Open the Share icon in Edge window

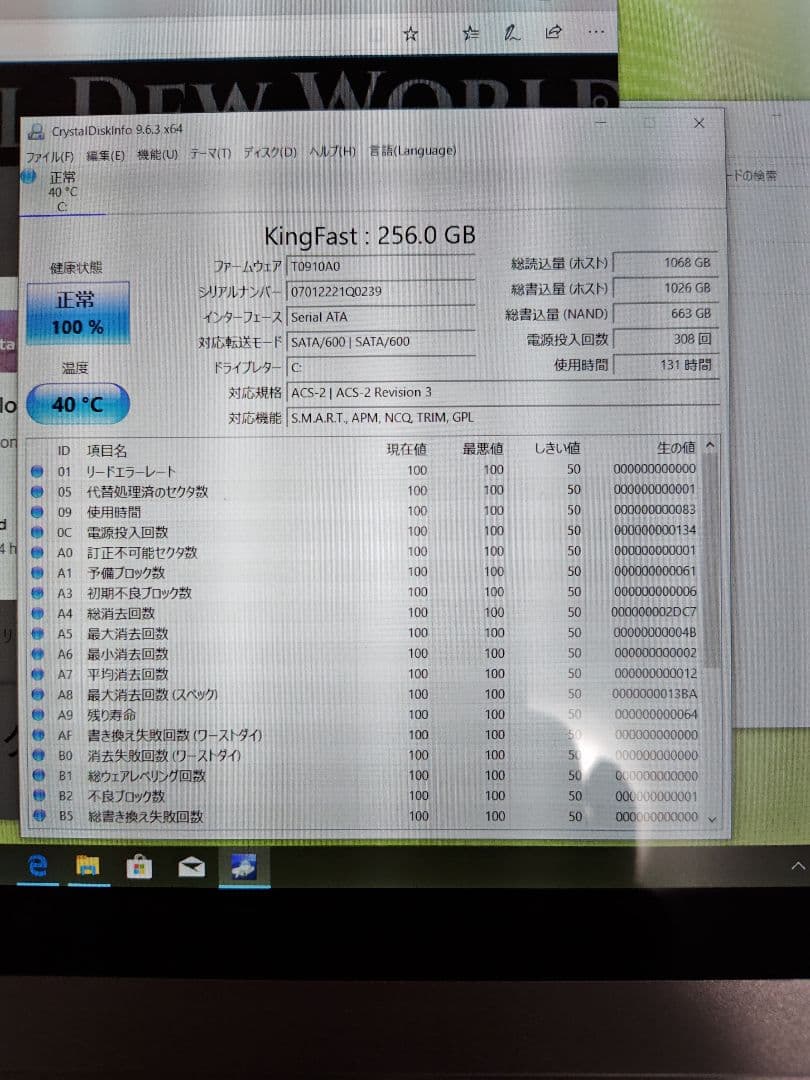(x=553, y=32)
